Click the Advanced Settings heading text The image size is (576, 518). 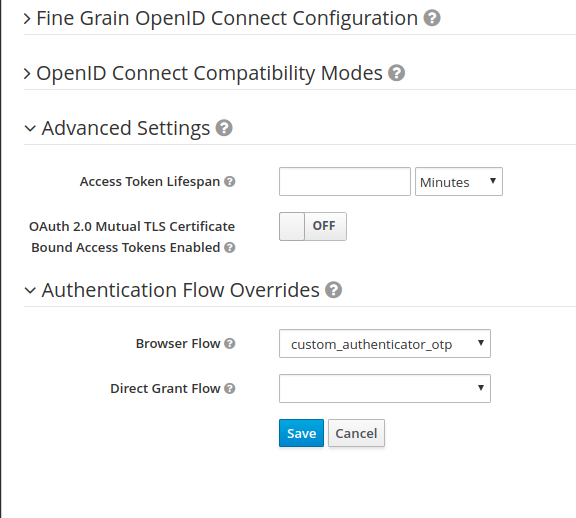[126, 128]
